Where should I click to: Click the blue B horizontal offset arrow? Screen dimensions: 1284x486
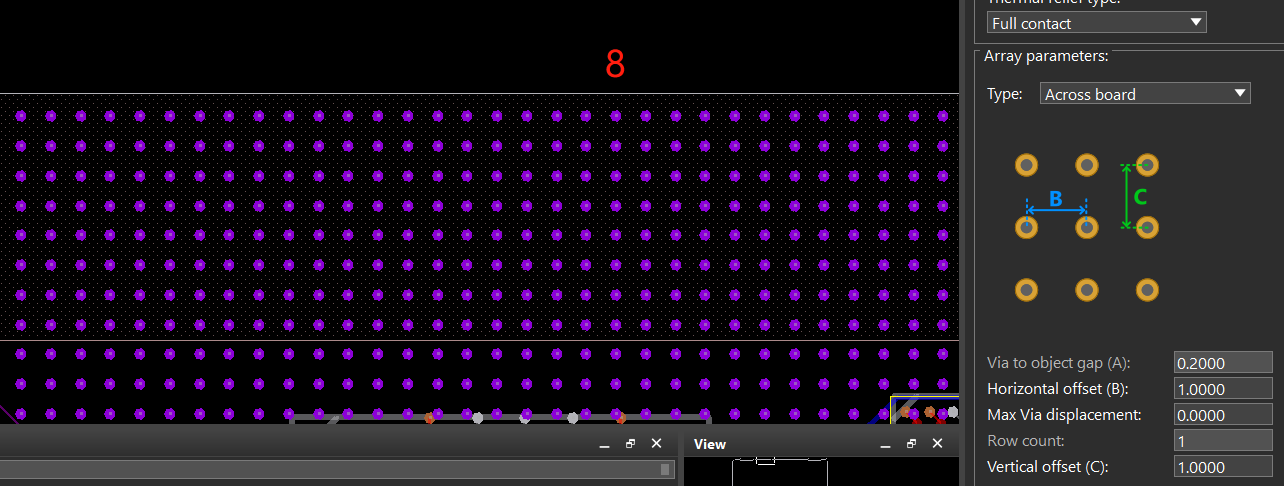[1056, 210]
